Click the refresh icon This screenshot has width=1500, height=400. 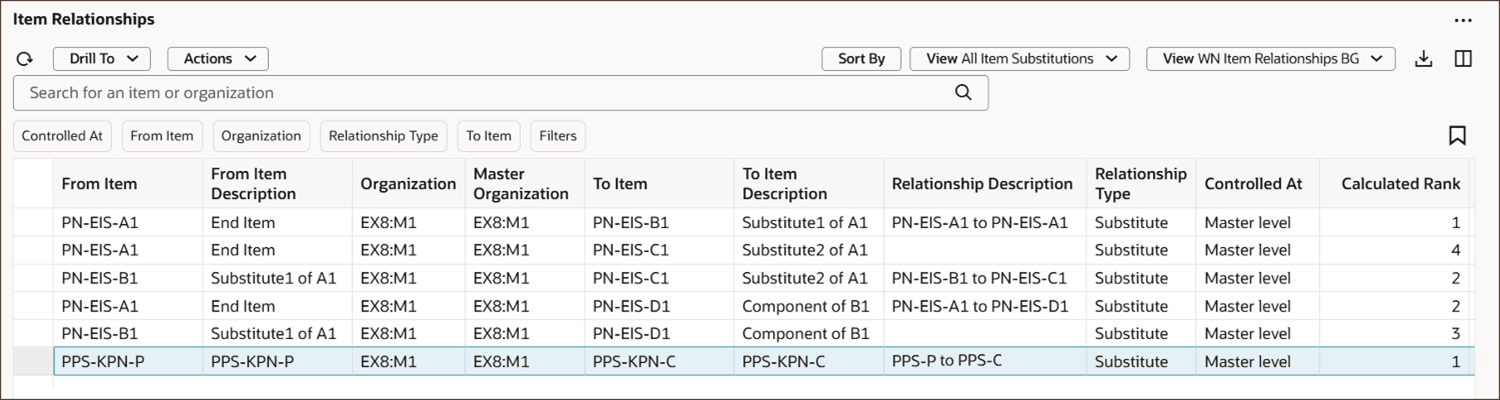[x=25, y=59]
